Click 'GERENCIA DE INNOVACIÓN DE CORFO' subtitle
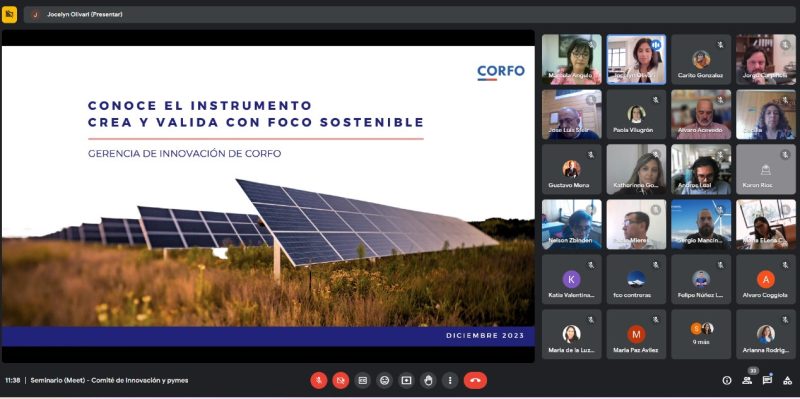This screenshot has width=800, height=399. (x=185, y=154)
